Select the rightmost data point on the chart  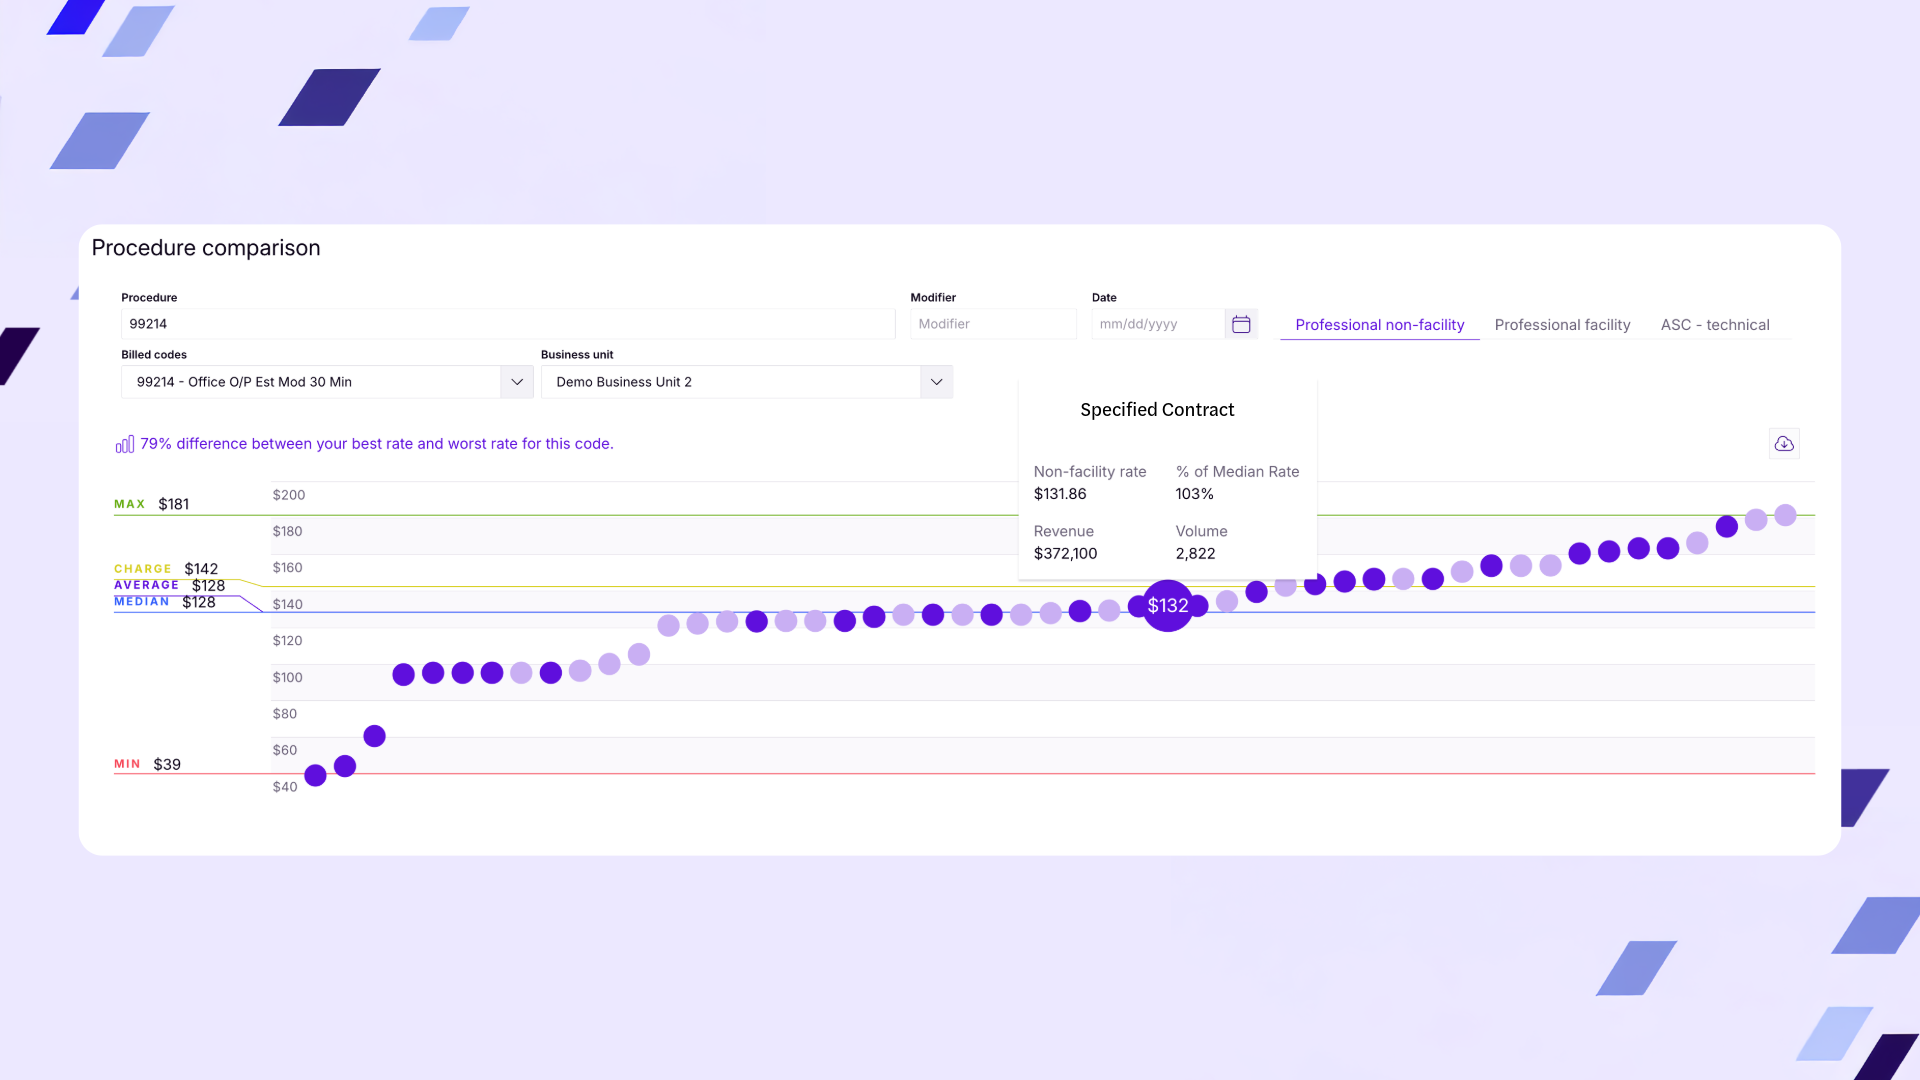pos(1785,516)
